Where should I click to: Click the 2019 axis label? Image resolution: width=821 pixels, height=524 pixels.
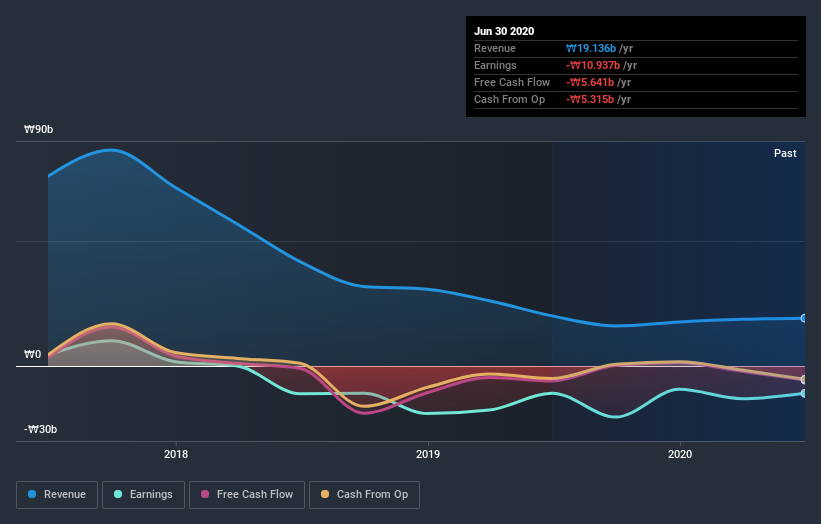(428, 454)
